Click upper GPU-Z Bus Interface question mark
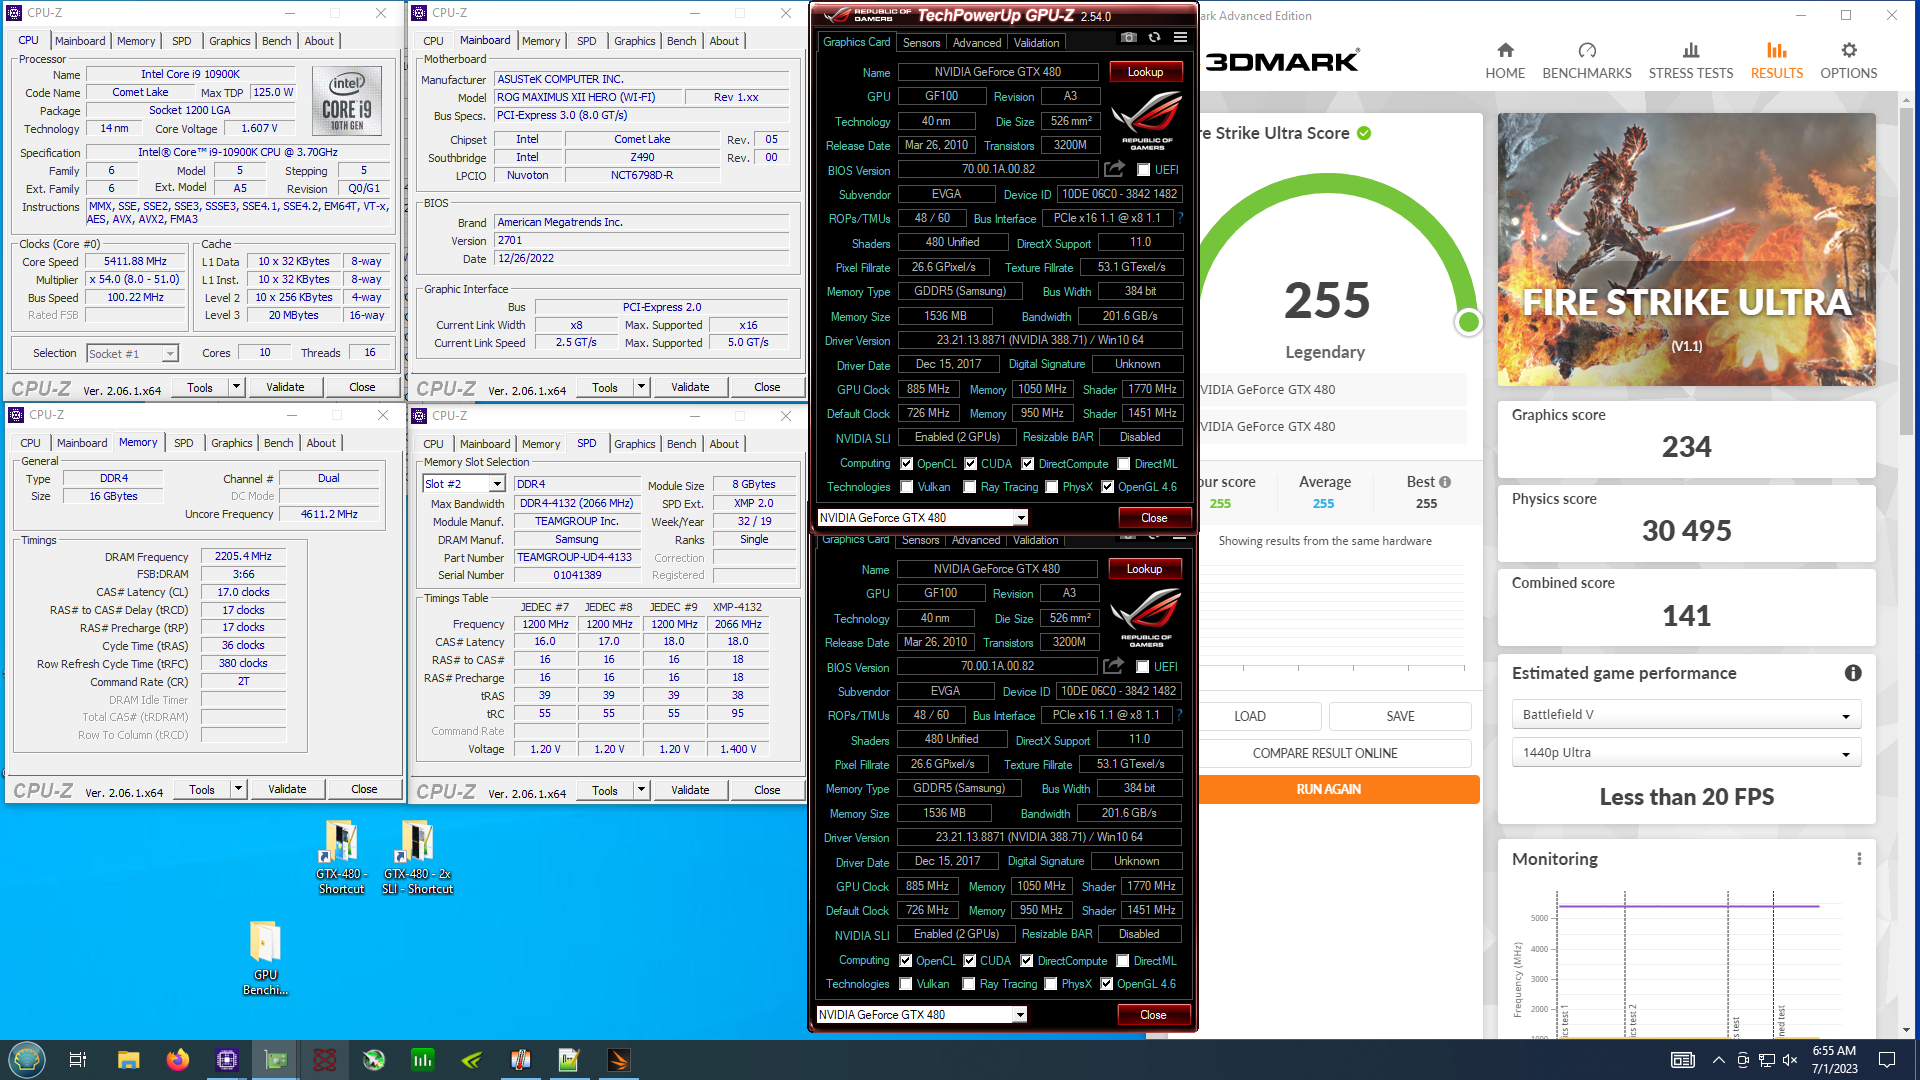The image size is (1920, 1080). (x=1180, y=218)
